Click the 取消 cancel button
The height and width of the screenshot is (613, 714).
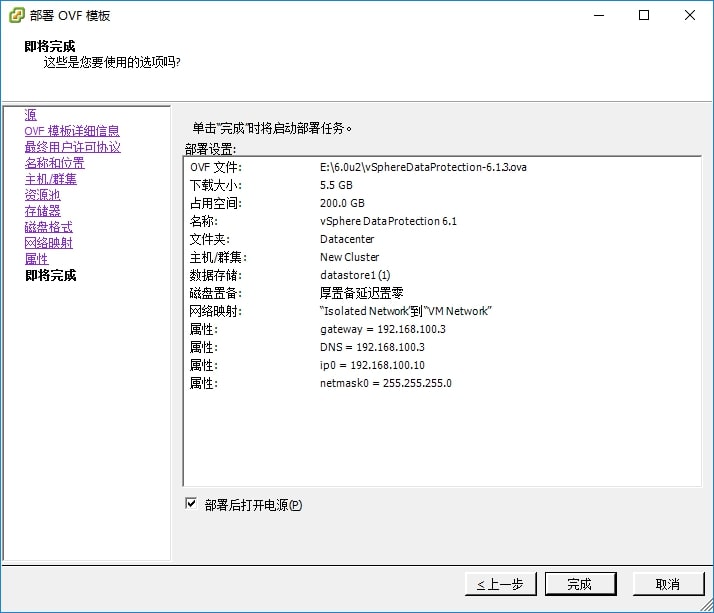point(668,584)
